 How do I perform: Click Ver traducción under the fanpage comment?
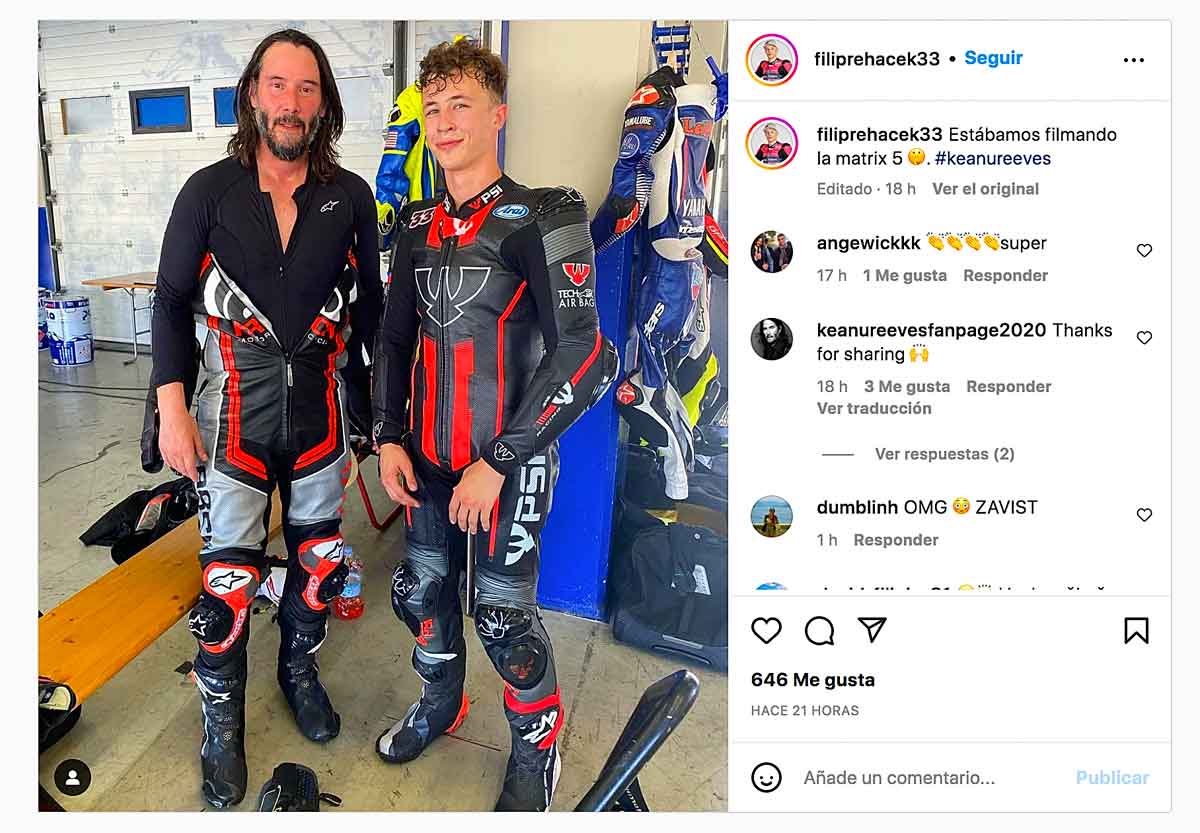click(874, 408)
